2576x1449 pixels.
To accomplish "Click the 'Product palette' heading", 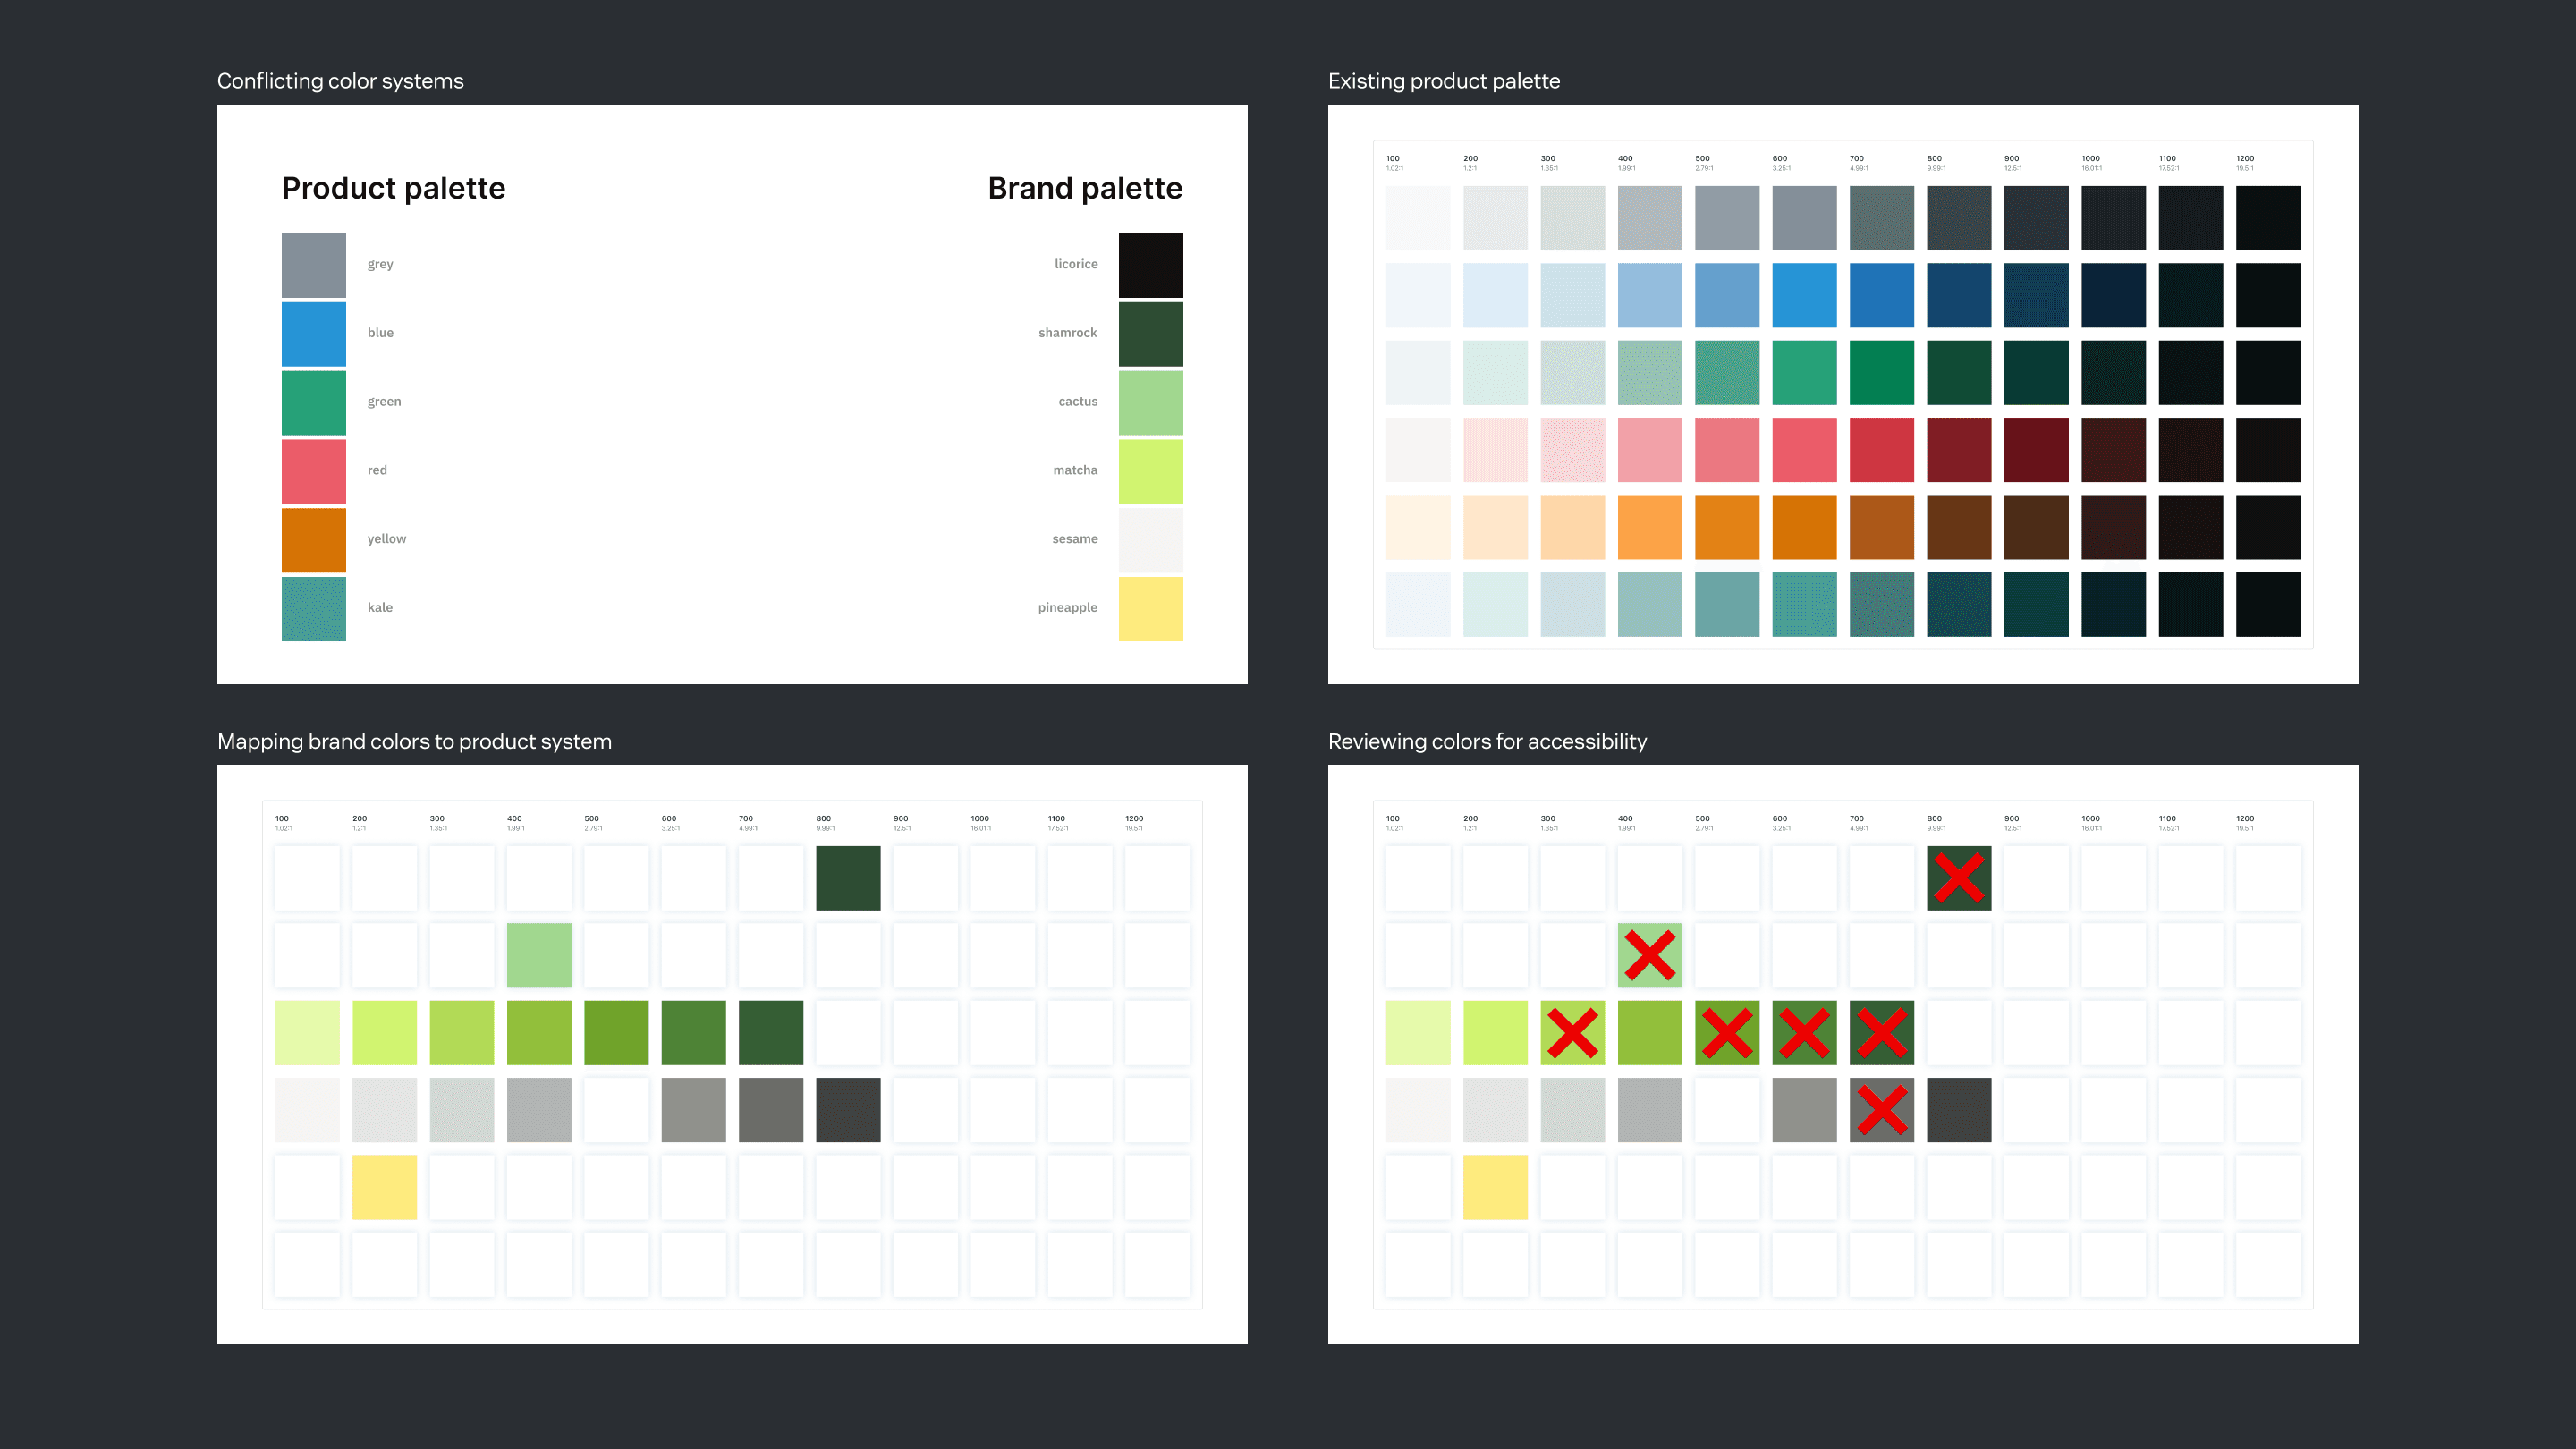I will click(x=393, y=188).
